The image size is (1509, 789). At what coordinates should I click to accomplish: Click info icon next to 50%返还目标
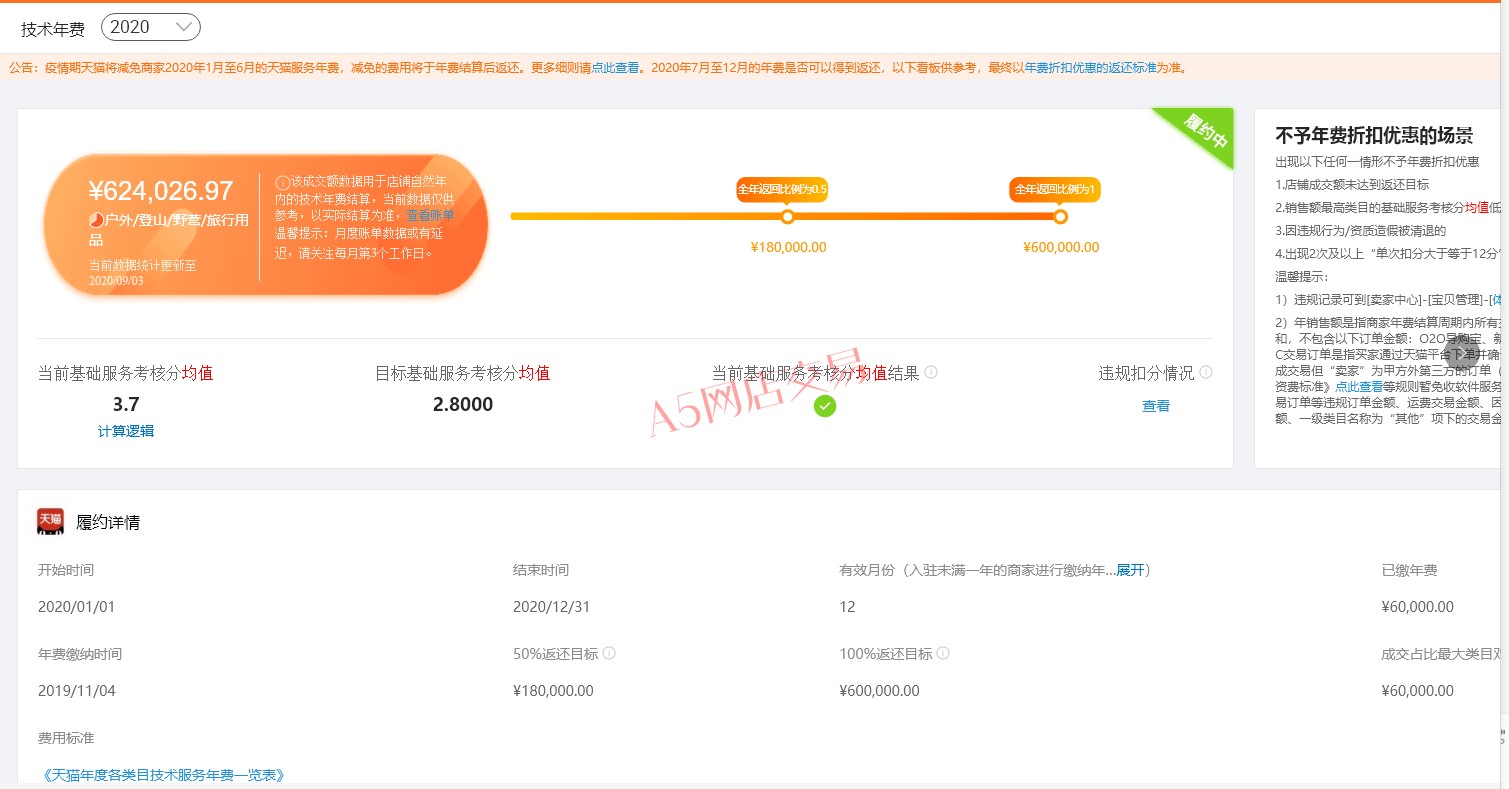pos(609,653)
